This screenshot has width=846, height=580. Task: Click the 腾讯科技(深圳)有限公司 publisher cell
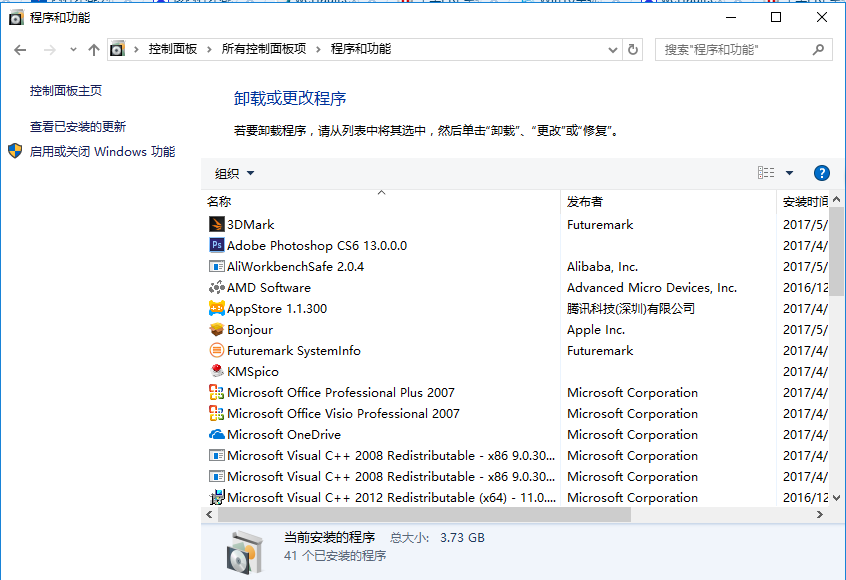[631, 309]
